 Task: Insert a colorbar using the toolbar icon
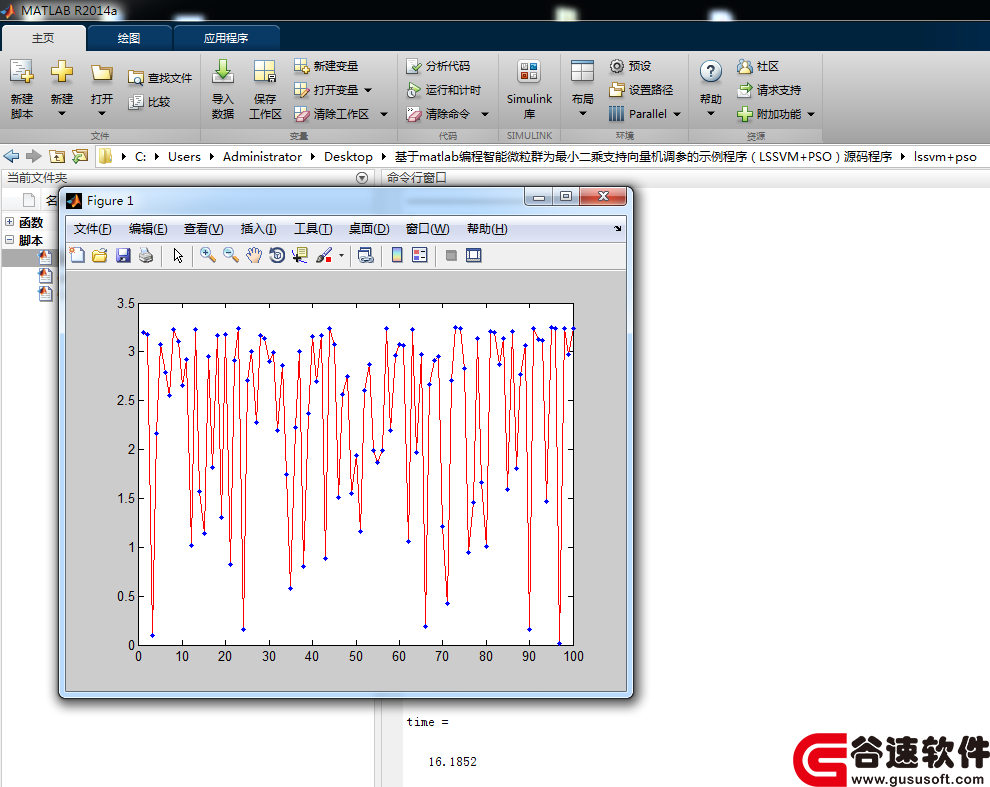(397, 255)
